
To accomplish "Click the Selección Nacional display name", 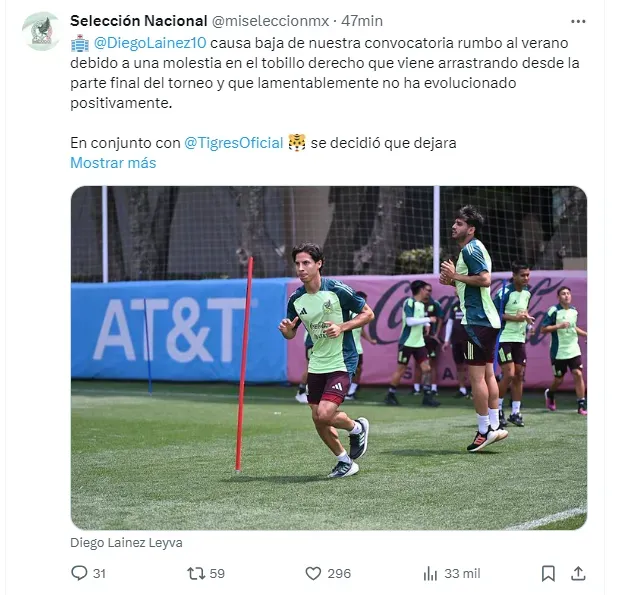I will pos(138,21).
